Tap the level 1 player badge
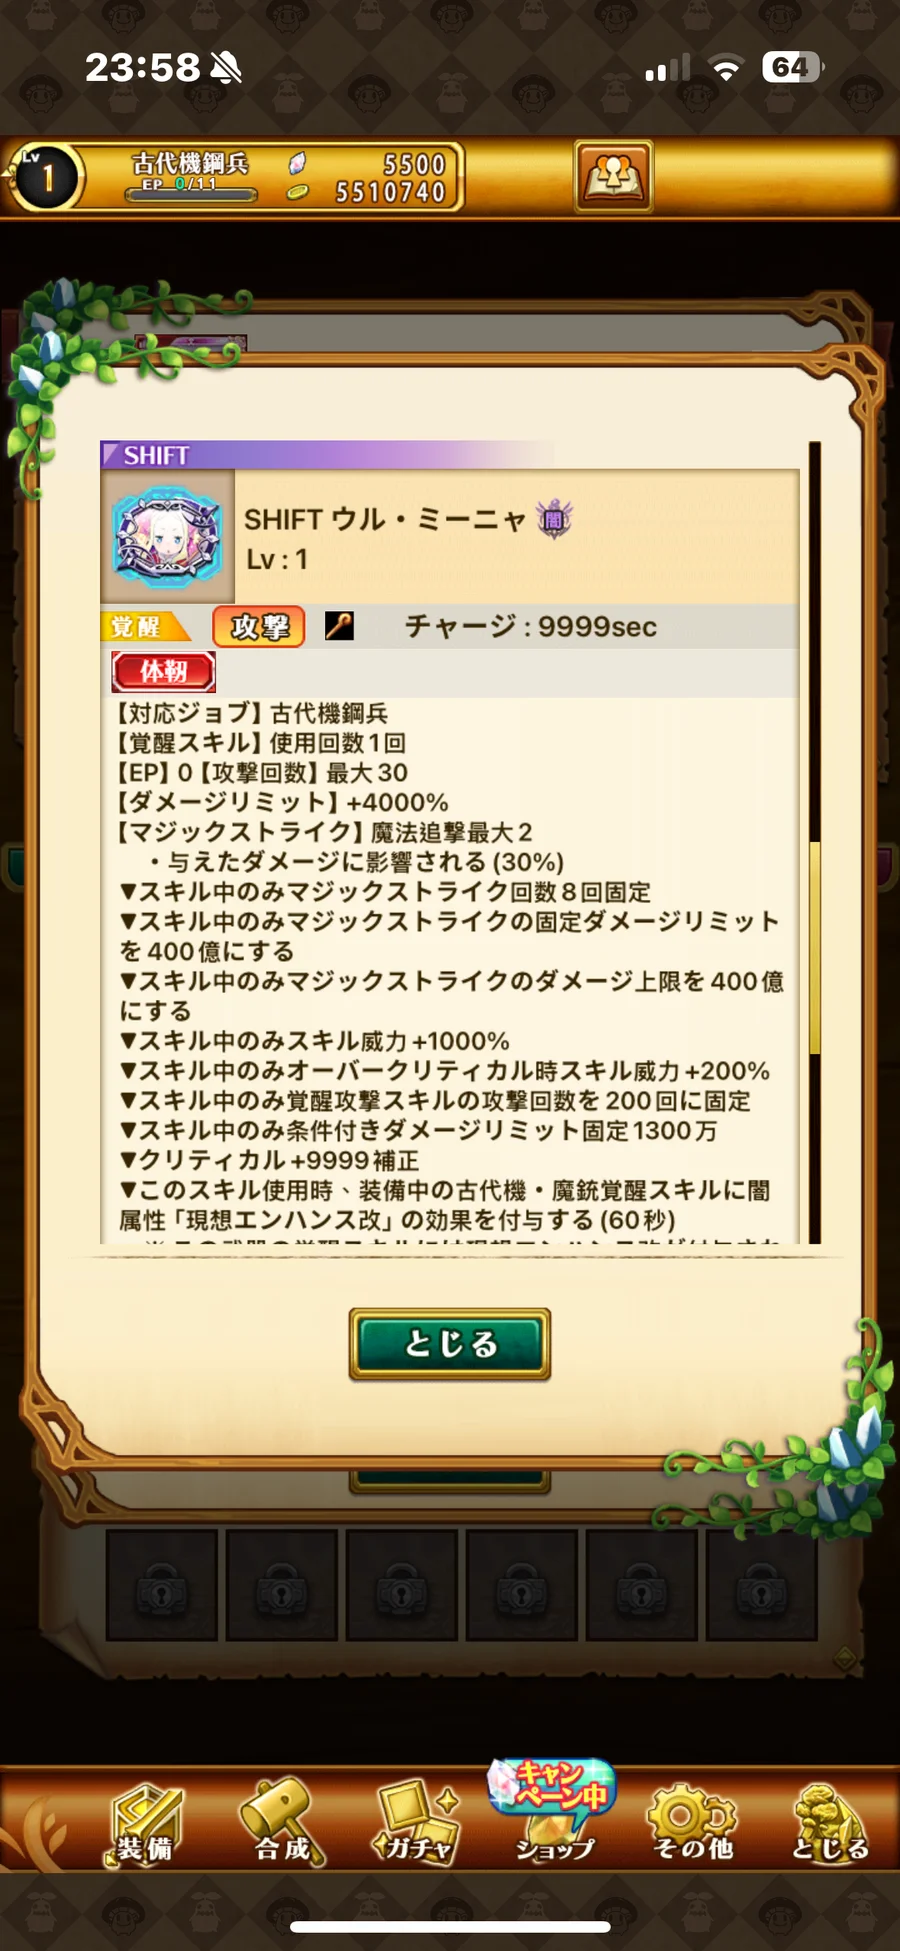This screenshot has height=1951, width=900. click(47, 176)
